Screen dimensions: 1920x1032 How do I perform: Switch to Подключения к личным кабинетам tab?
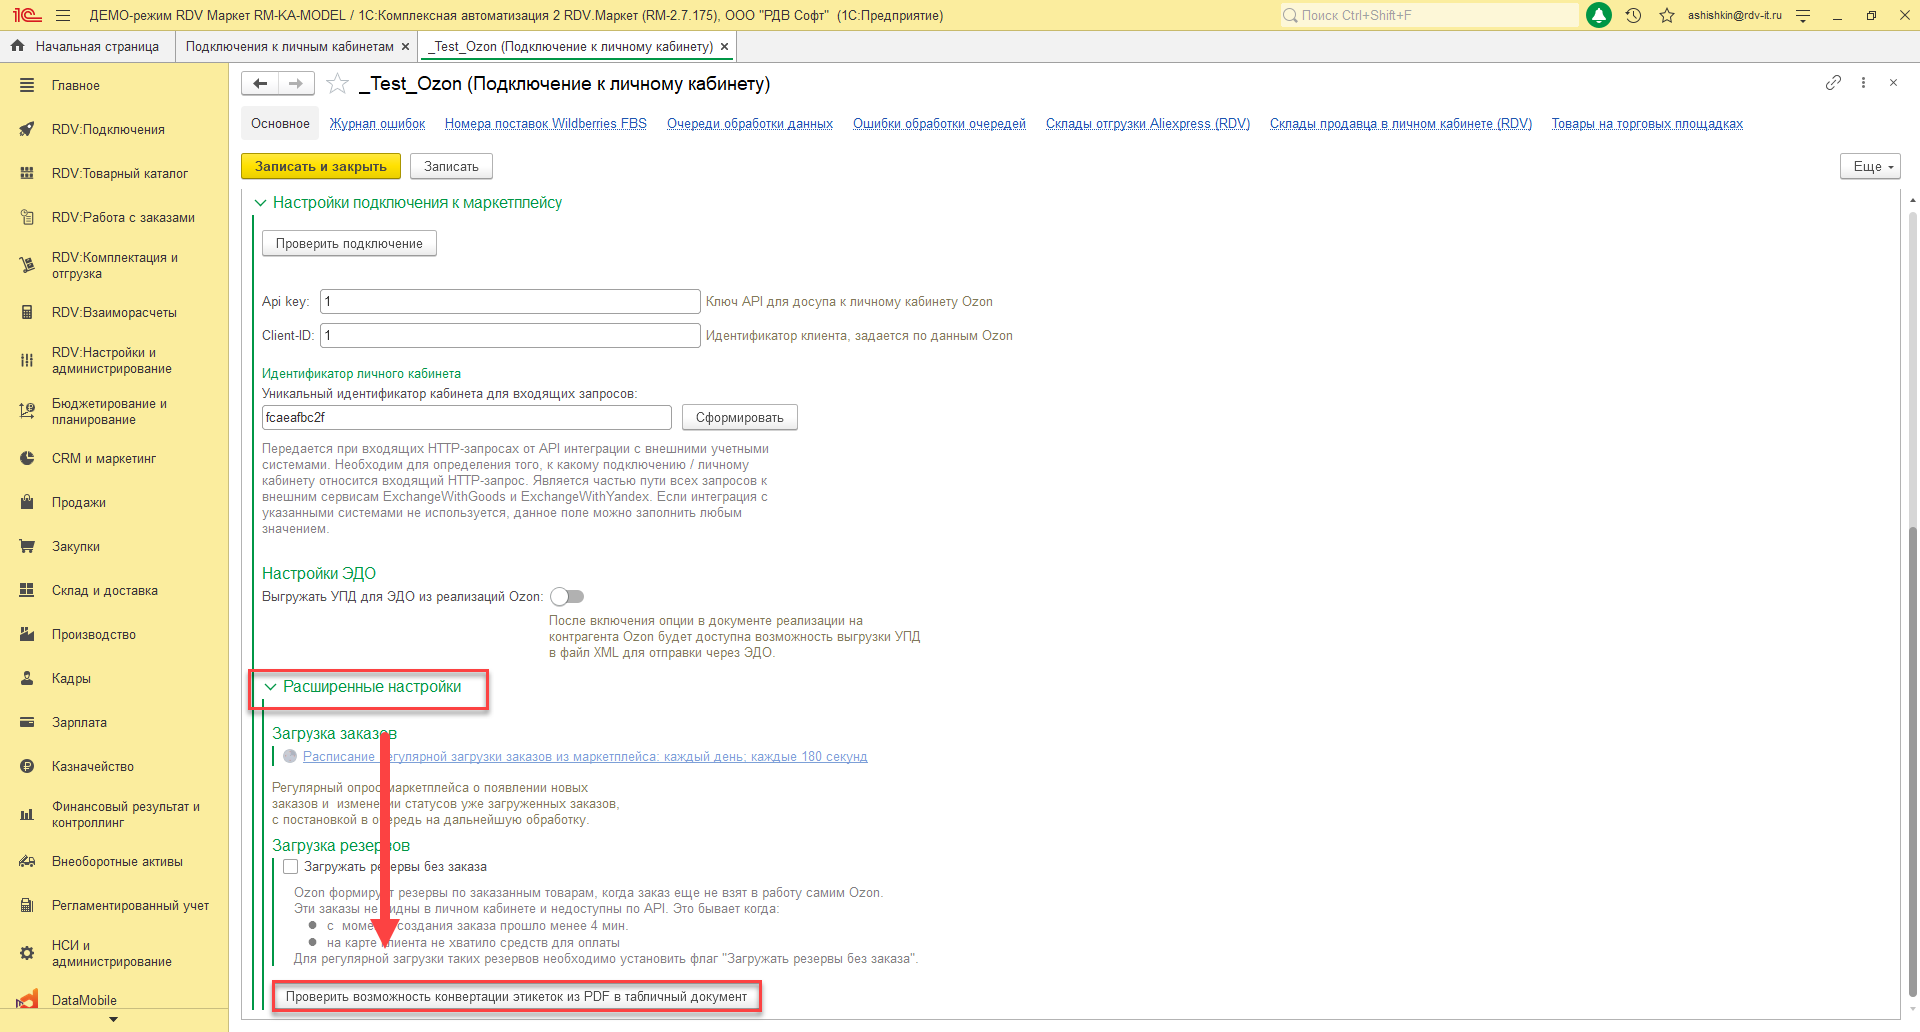pyautogui.click(x=289, y=47)
